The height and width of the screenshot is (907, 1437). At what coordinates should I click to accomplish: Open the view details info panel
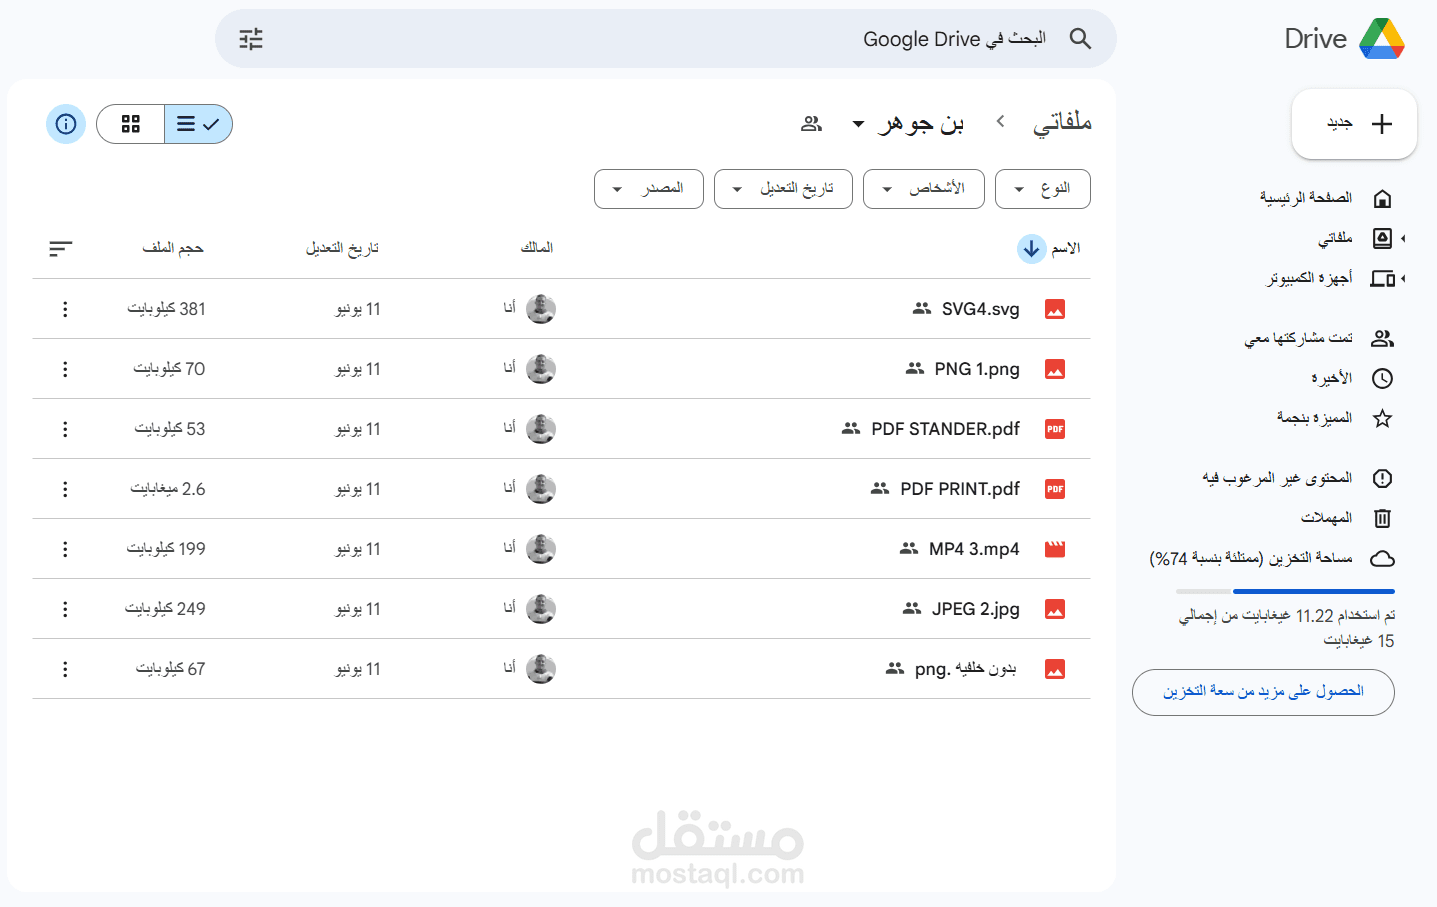pos(66,124)
